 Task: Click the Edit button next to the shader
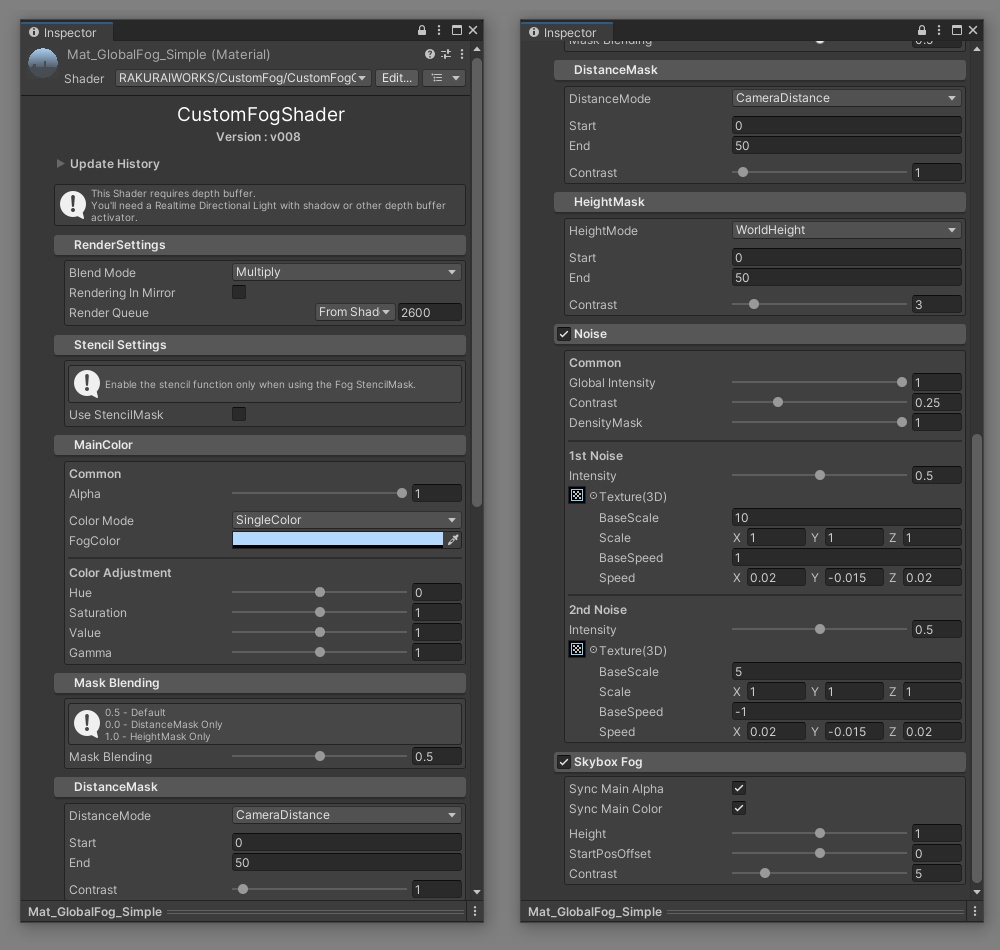pyautogui.click(x=396, y=77)
